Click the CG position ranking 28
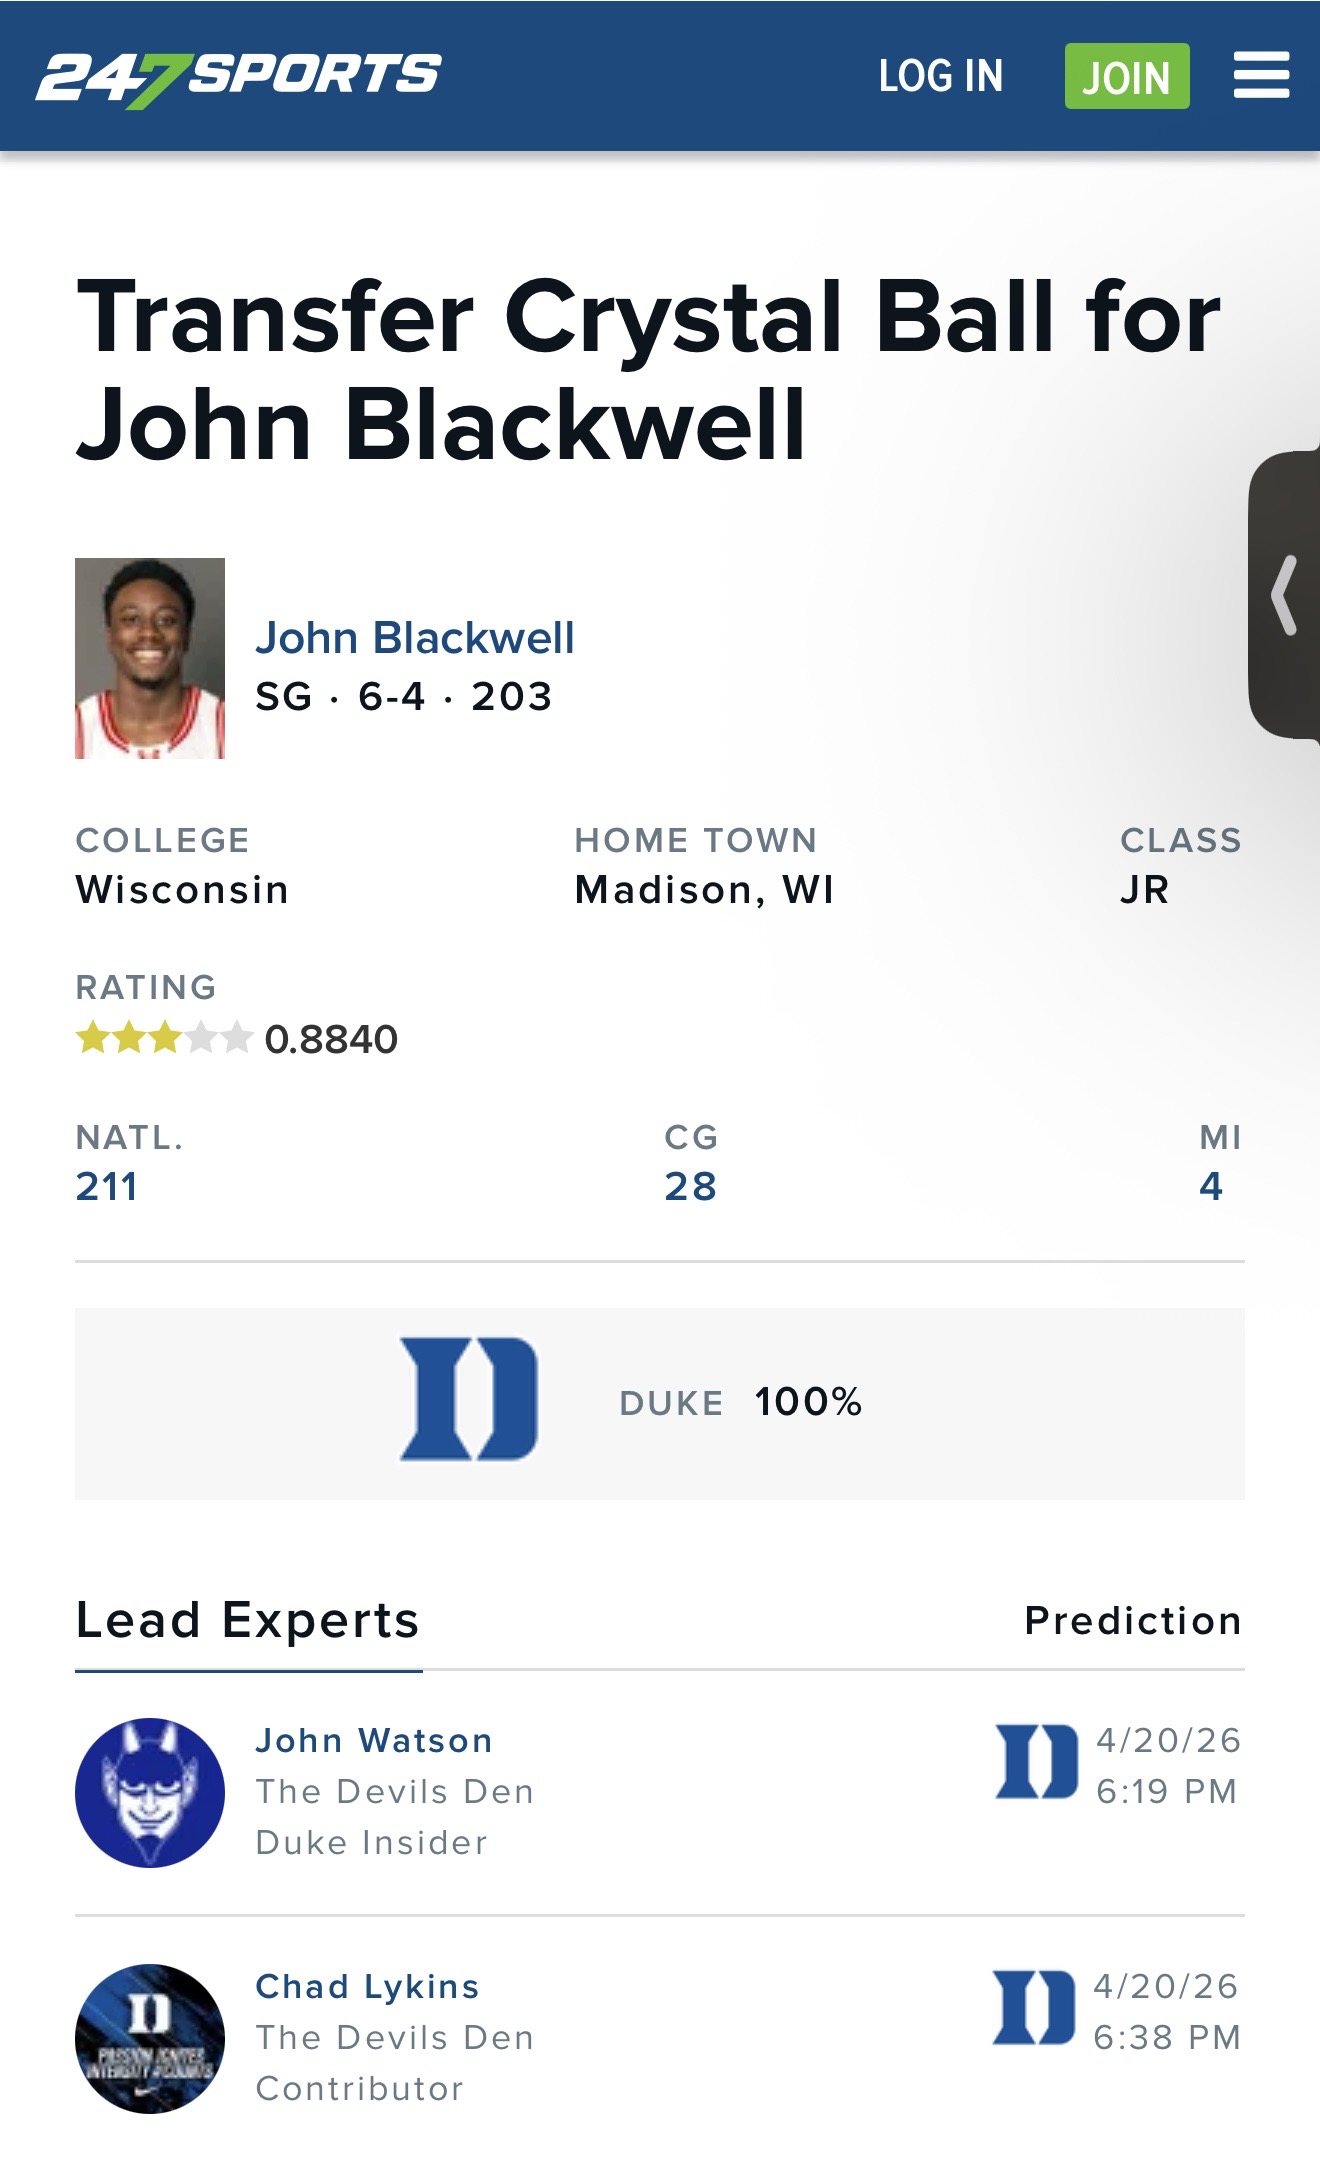 pos(690,1187)
